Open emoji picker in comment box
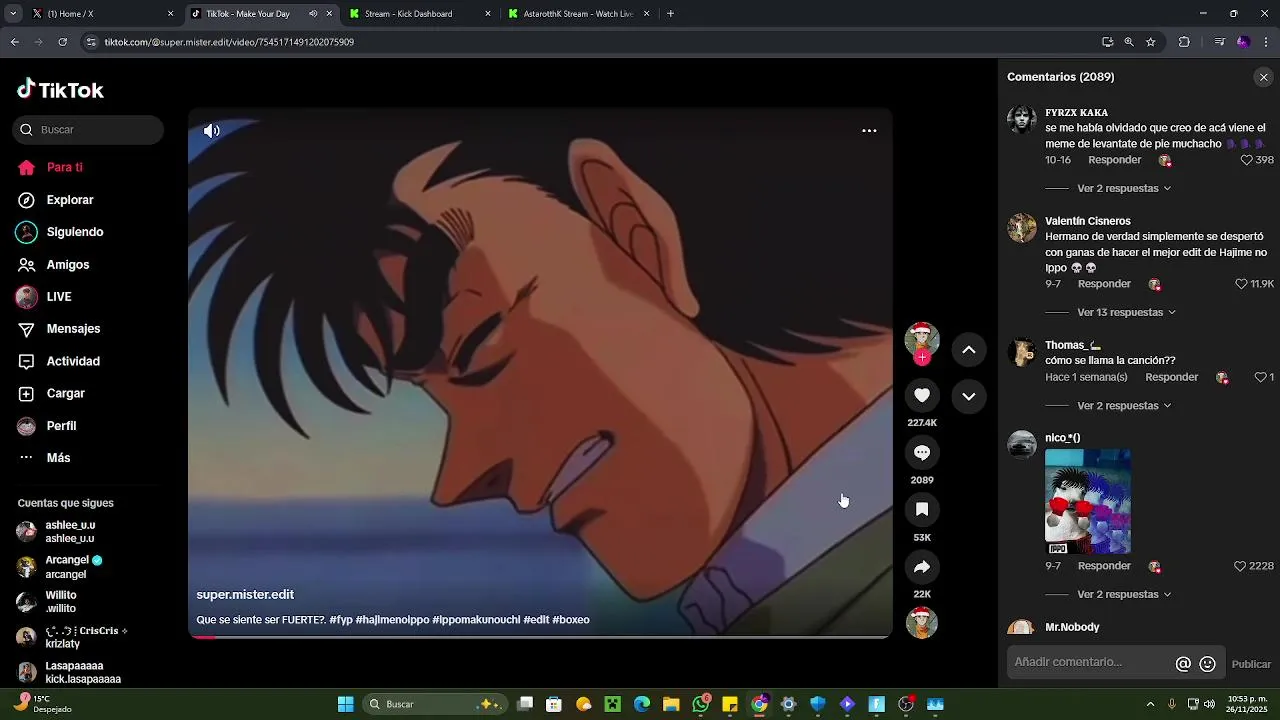 point(1208,664)
